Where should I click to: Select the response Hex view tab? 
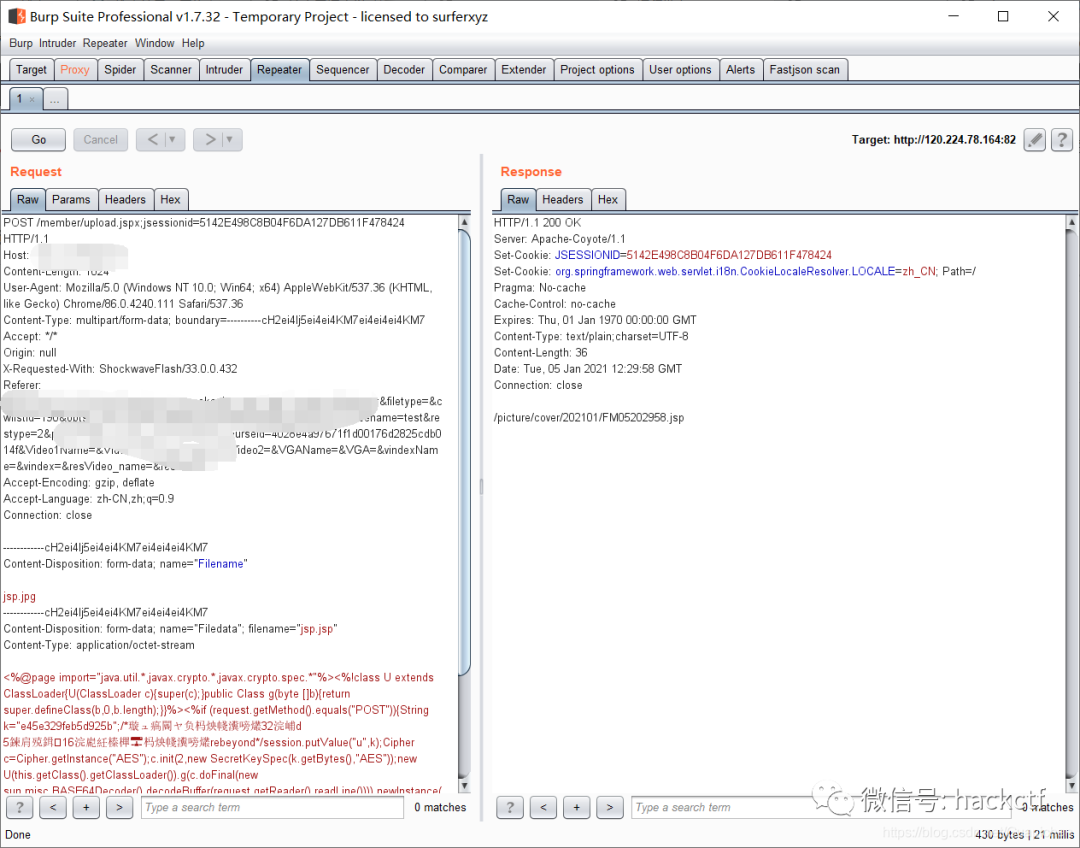click(608, 200)
